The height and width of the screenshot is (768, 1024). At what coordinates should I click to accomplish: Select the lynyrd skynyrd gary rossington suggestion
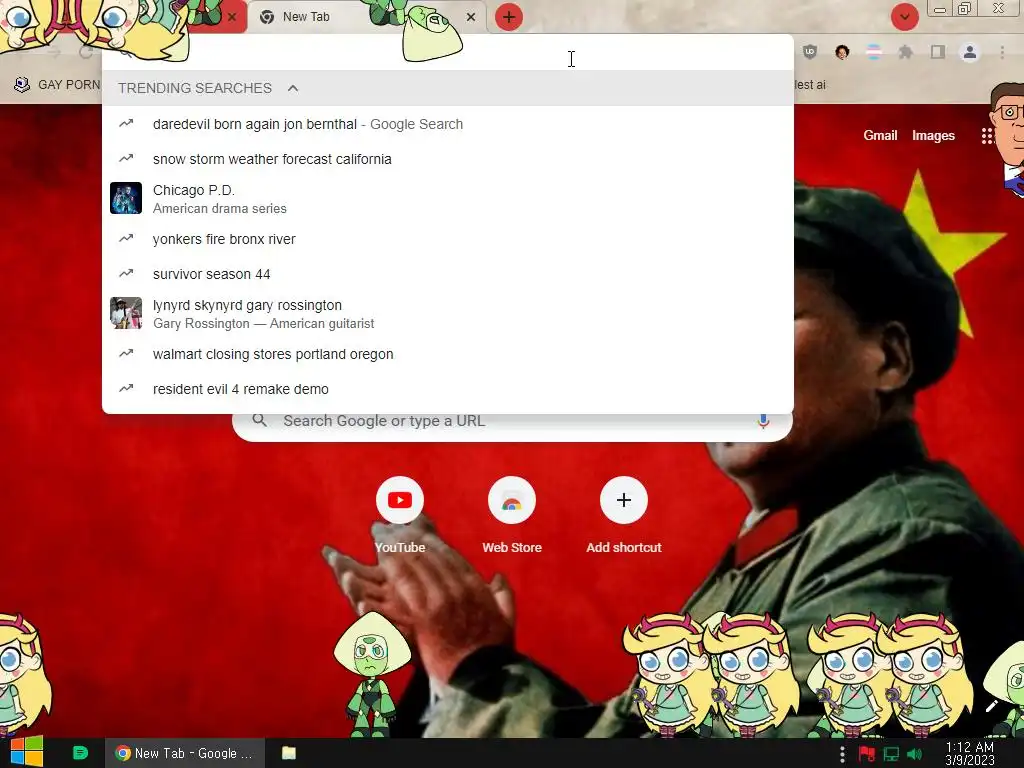point(448,313)
